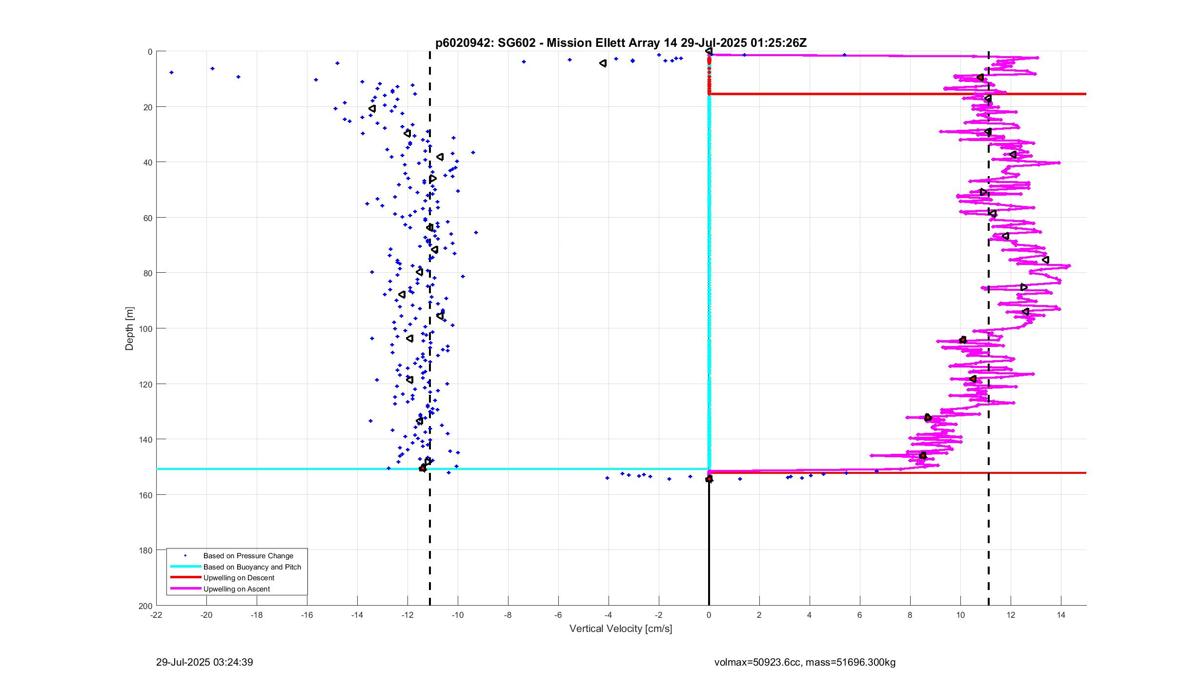Click x-axis tick label '-14'
Screen dimensions: 1200x681
point(357,615)
